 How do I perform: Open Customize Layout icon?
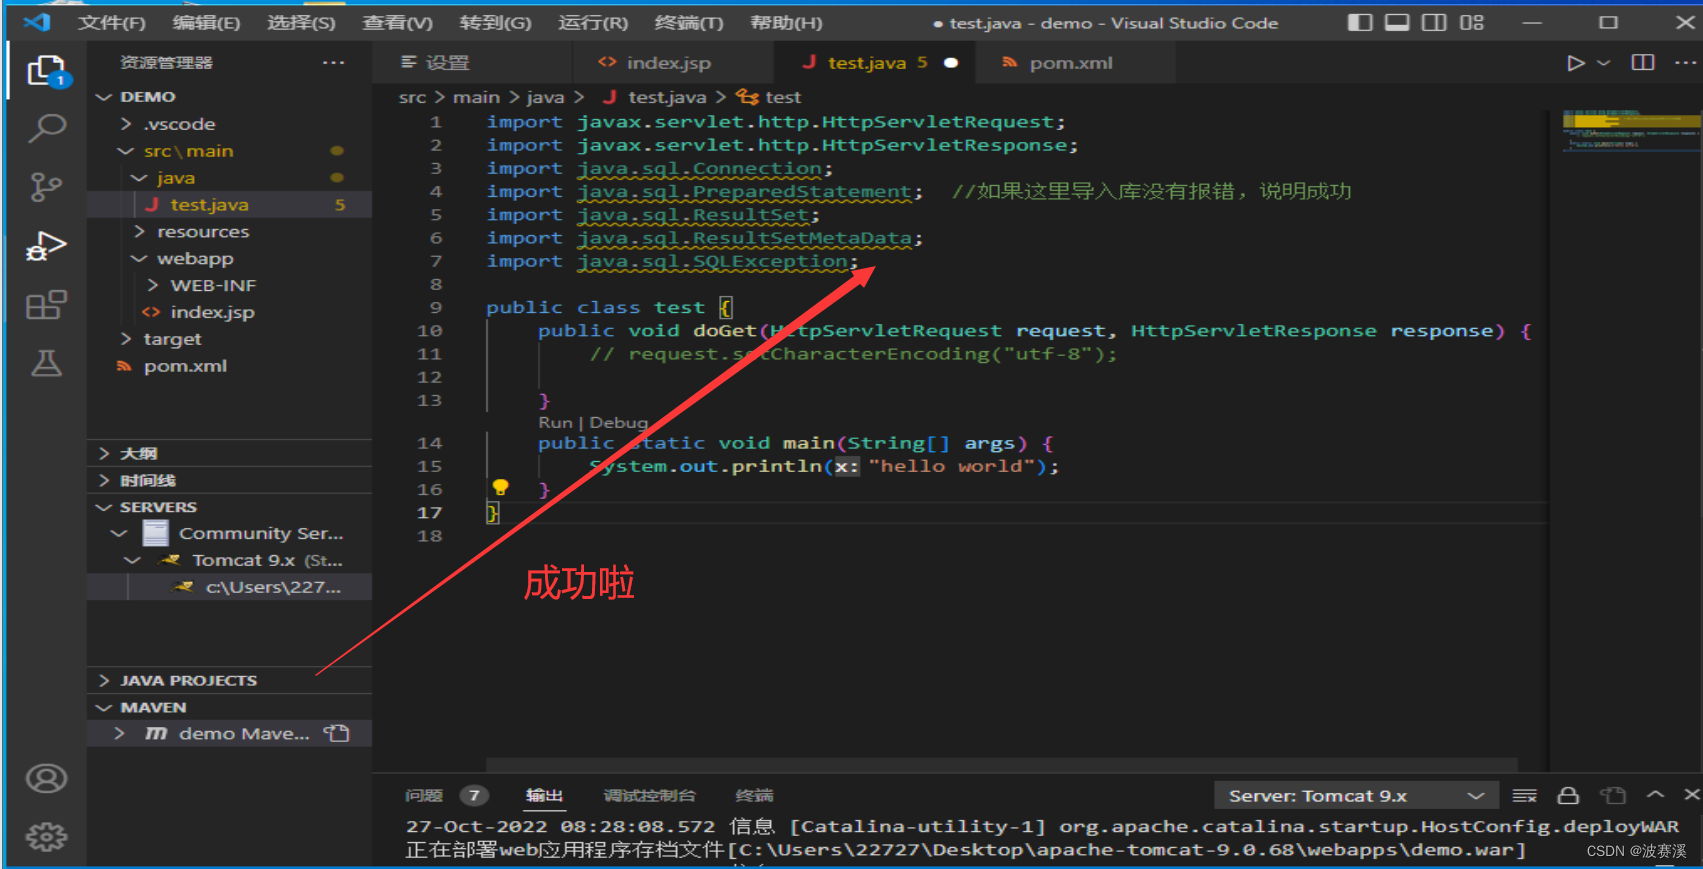pos(1472,22)
